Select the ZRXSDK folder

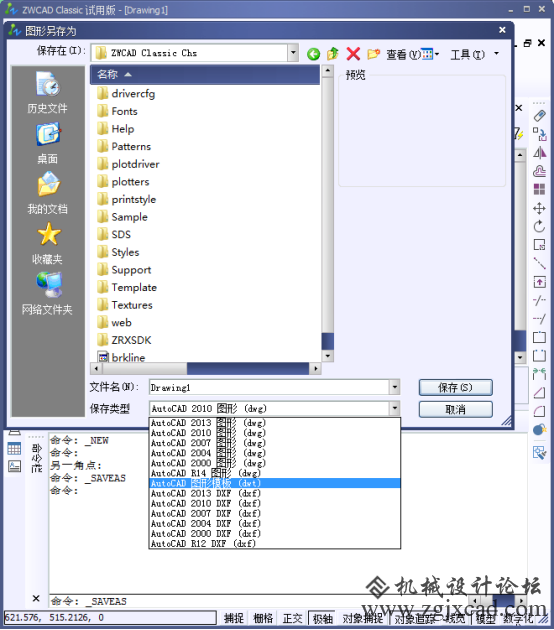[x=124, y=340]
